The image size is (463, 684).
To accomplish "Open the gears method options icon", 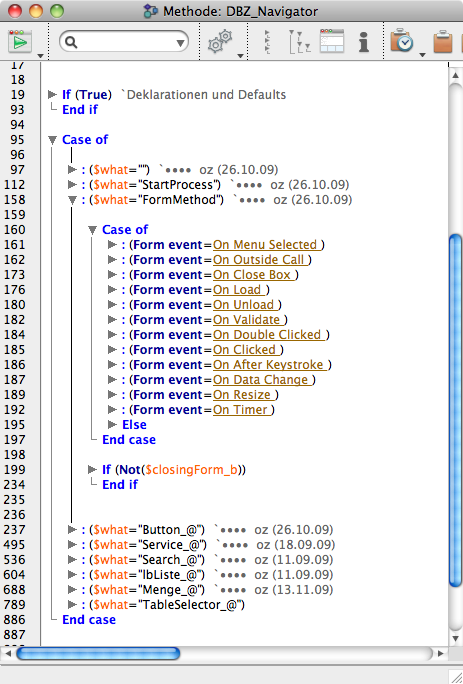I will [219, 42].
